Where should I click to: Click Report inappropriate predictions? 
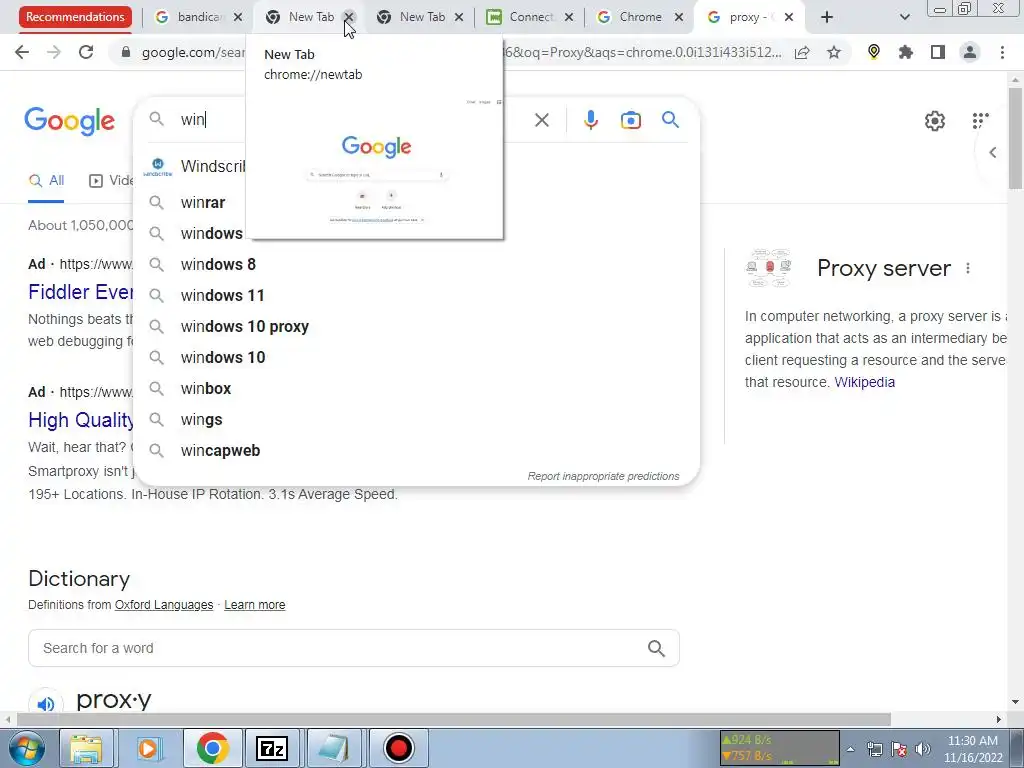pyautogui.click(x=603, y=476)
